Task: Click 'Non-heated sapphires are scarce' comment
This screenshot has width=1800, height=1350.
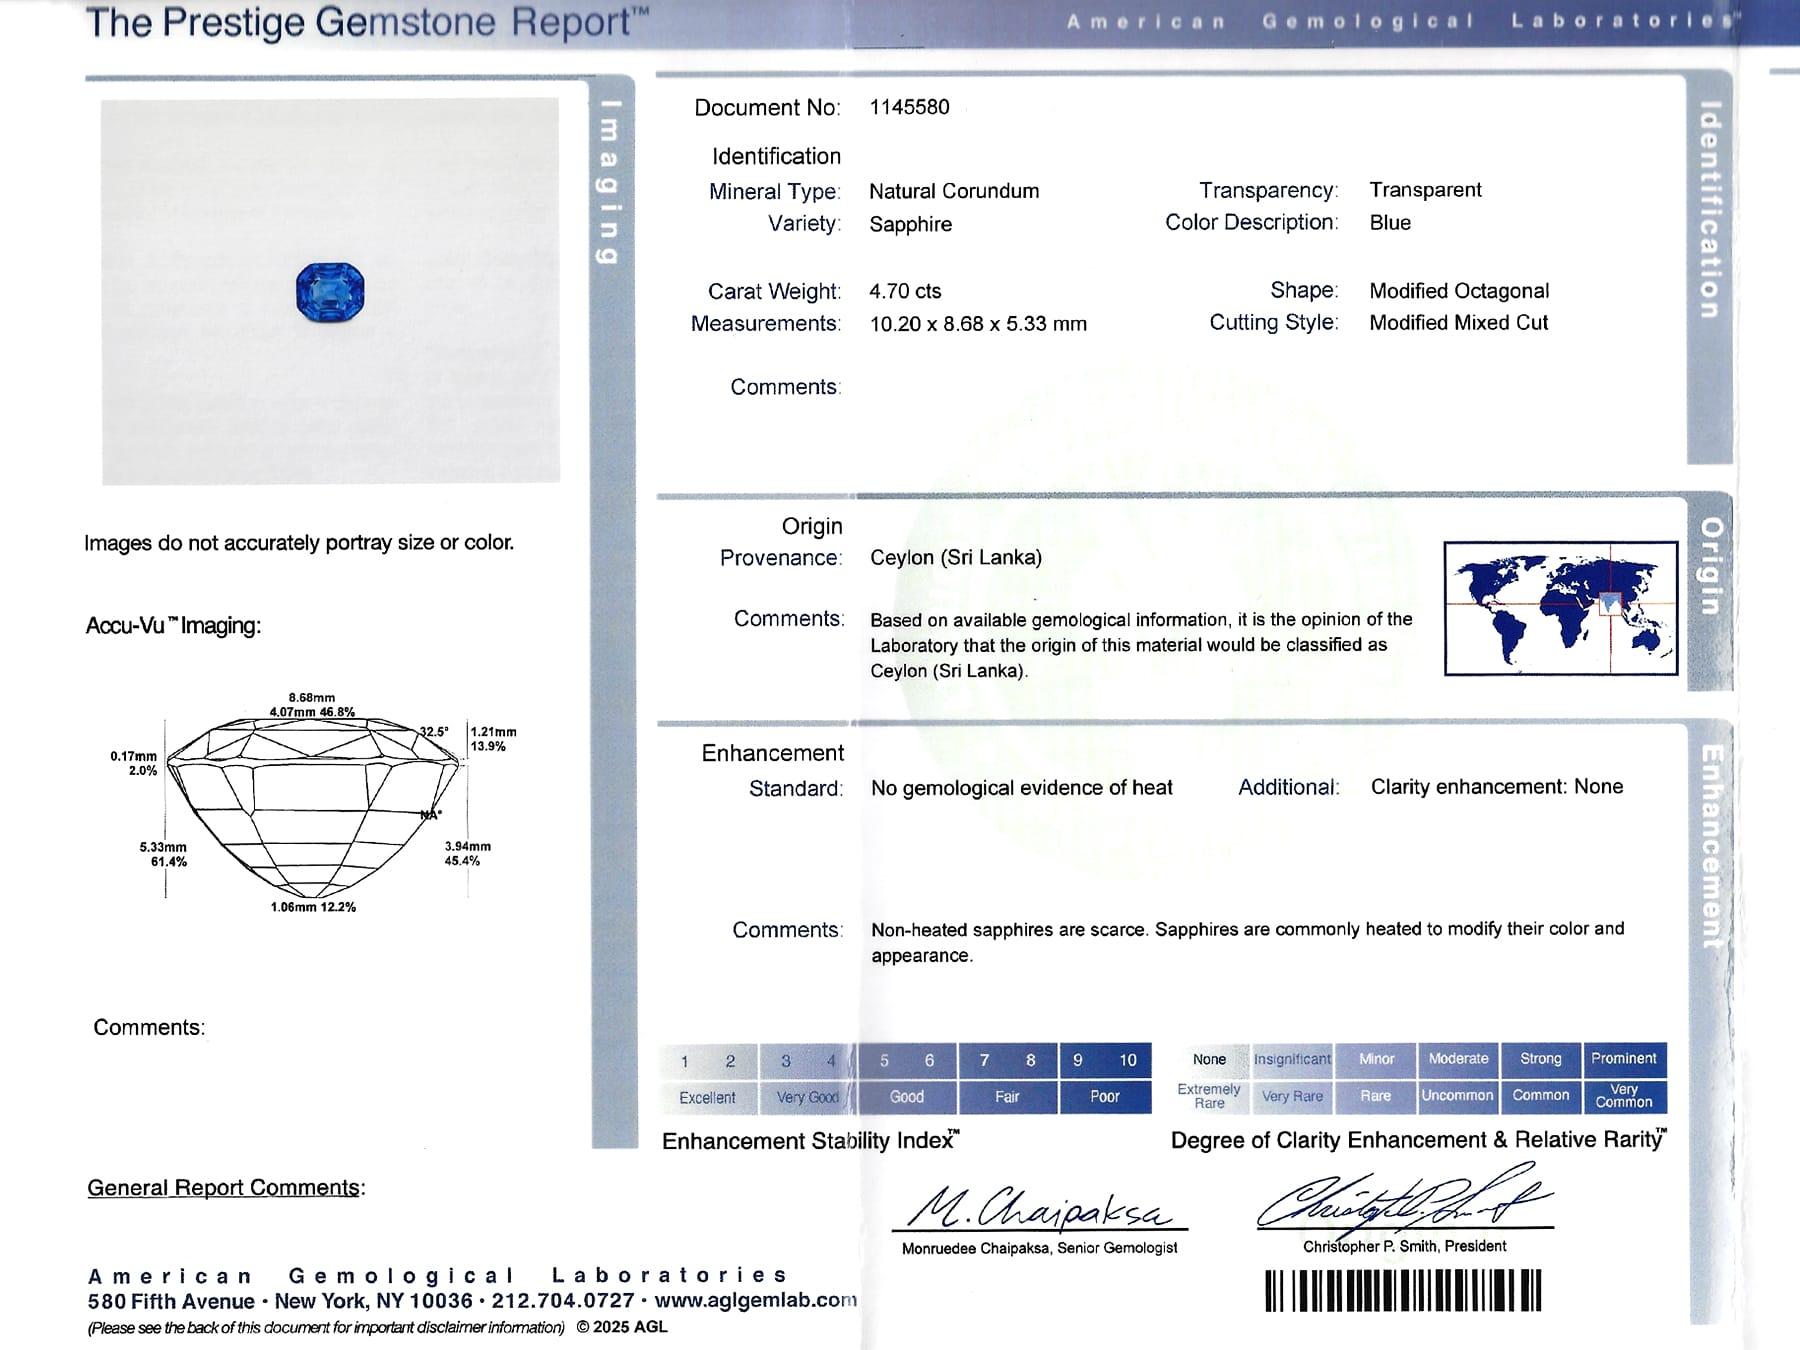Action: tap(1247, 942)
